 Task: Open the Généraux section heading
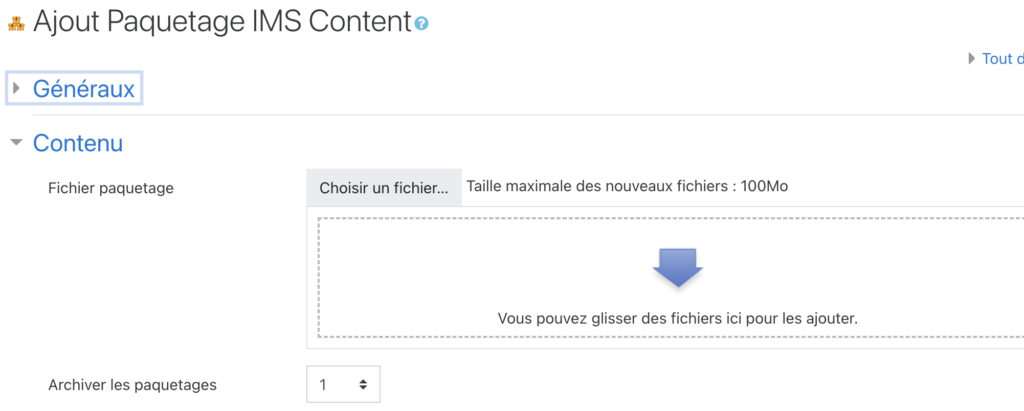point(84,88)
